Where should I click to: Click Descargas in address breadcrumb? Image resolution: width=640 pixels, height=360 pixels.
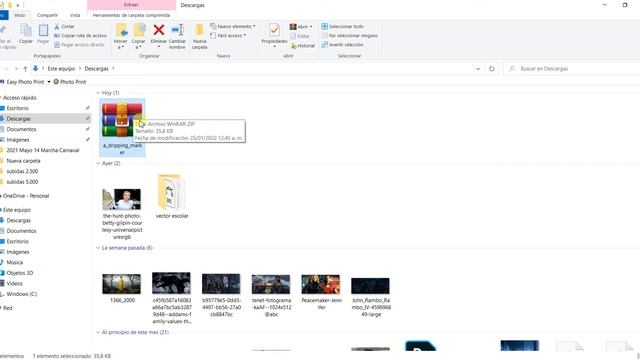[96, 69]
